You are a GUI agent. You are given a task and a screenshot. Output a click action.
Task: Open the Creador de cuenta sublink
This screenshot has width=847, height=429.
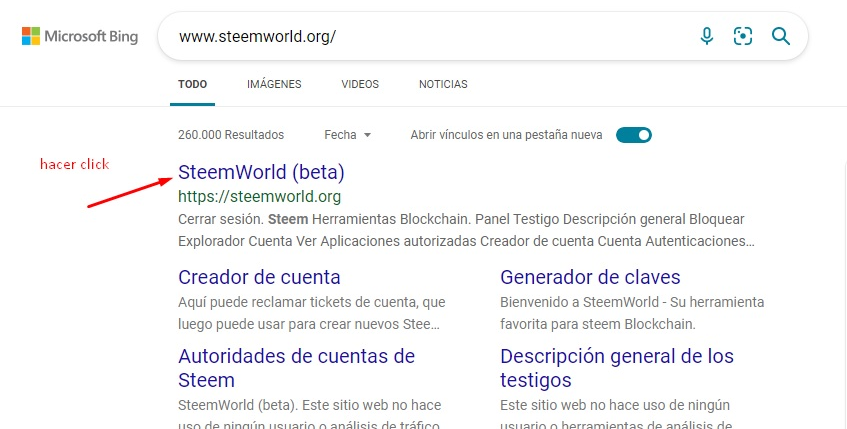(x=259, y=277)
